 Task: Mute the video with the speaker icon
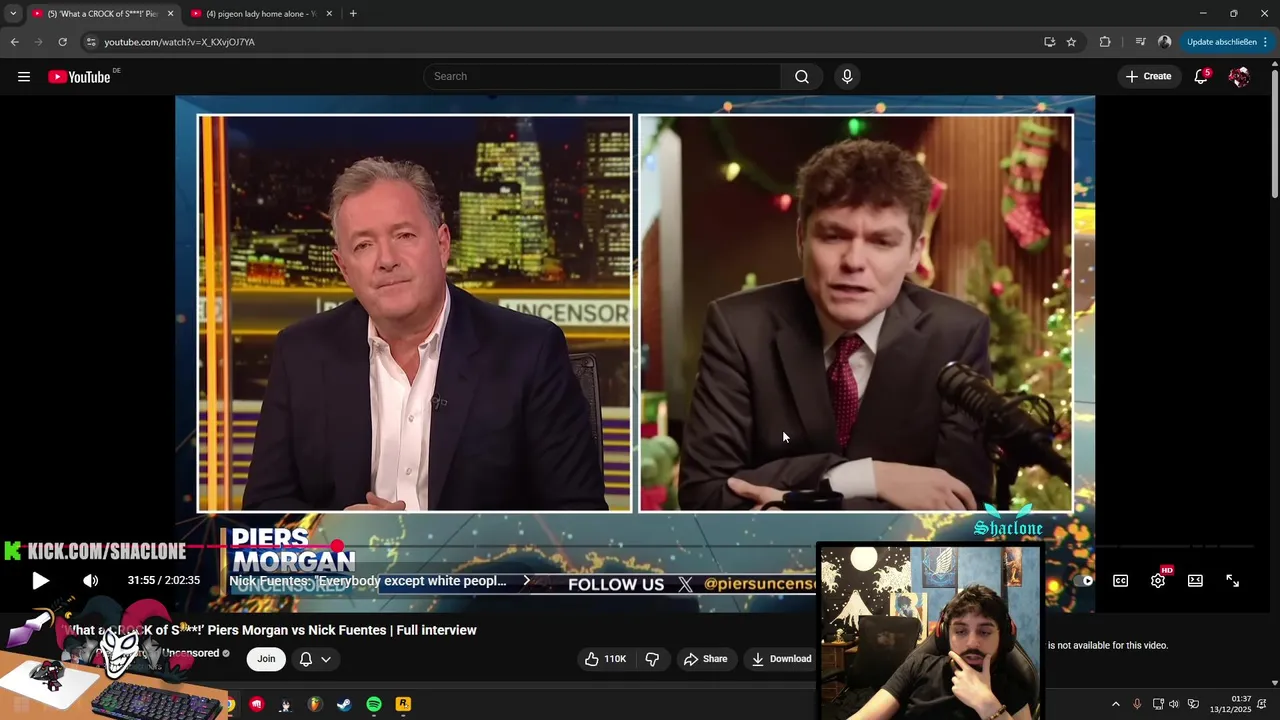90,581
